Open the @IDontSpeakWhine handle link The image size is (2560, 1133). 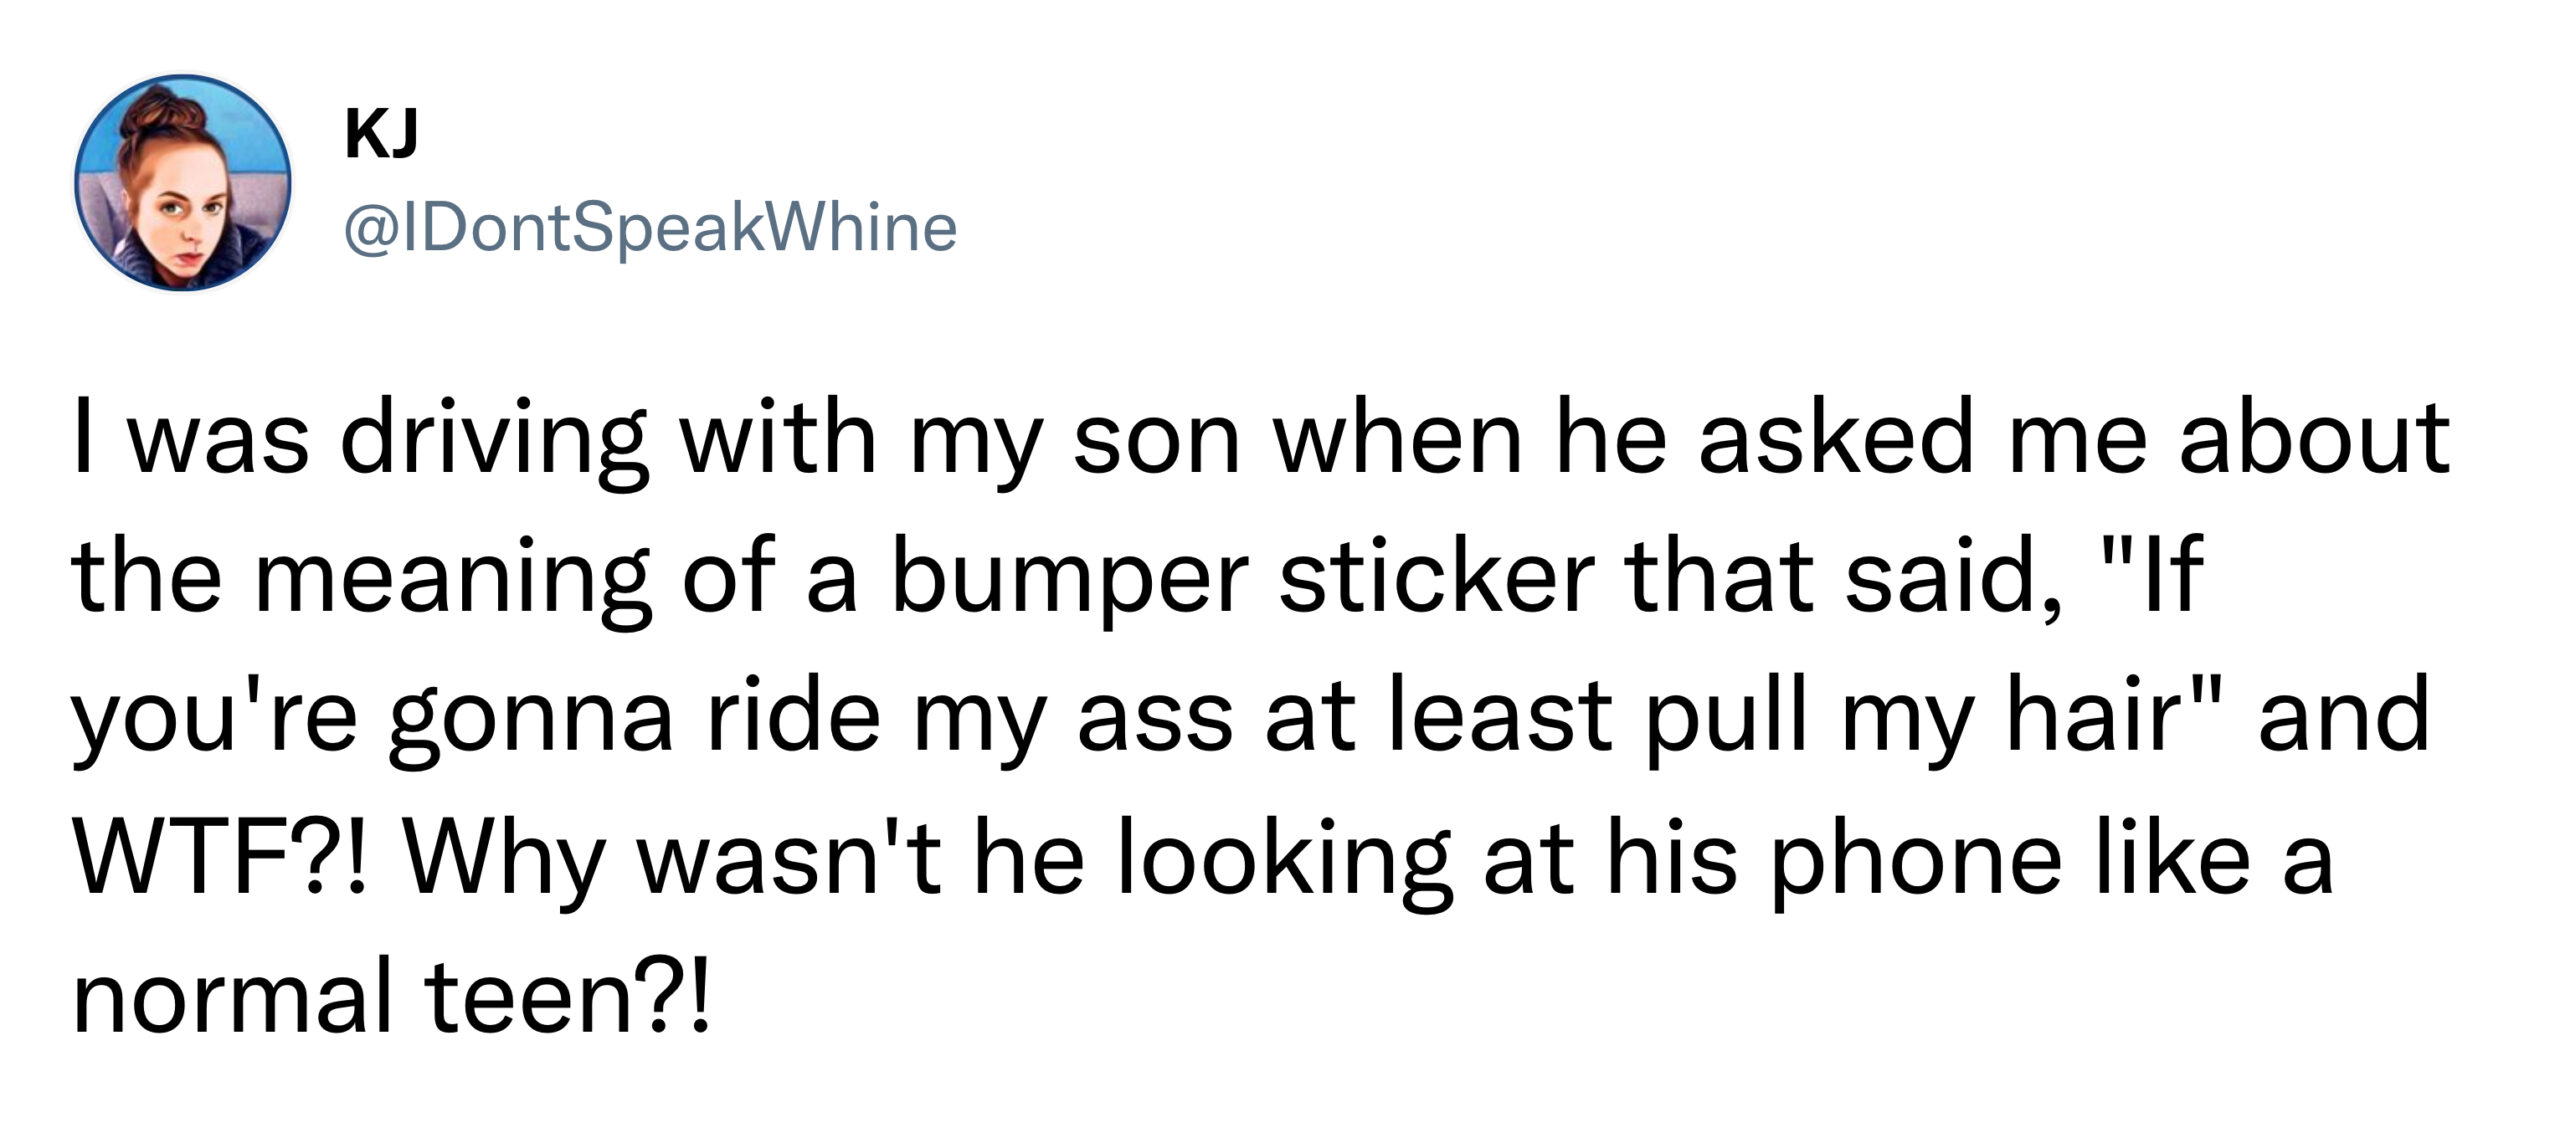point(650,228)
